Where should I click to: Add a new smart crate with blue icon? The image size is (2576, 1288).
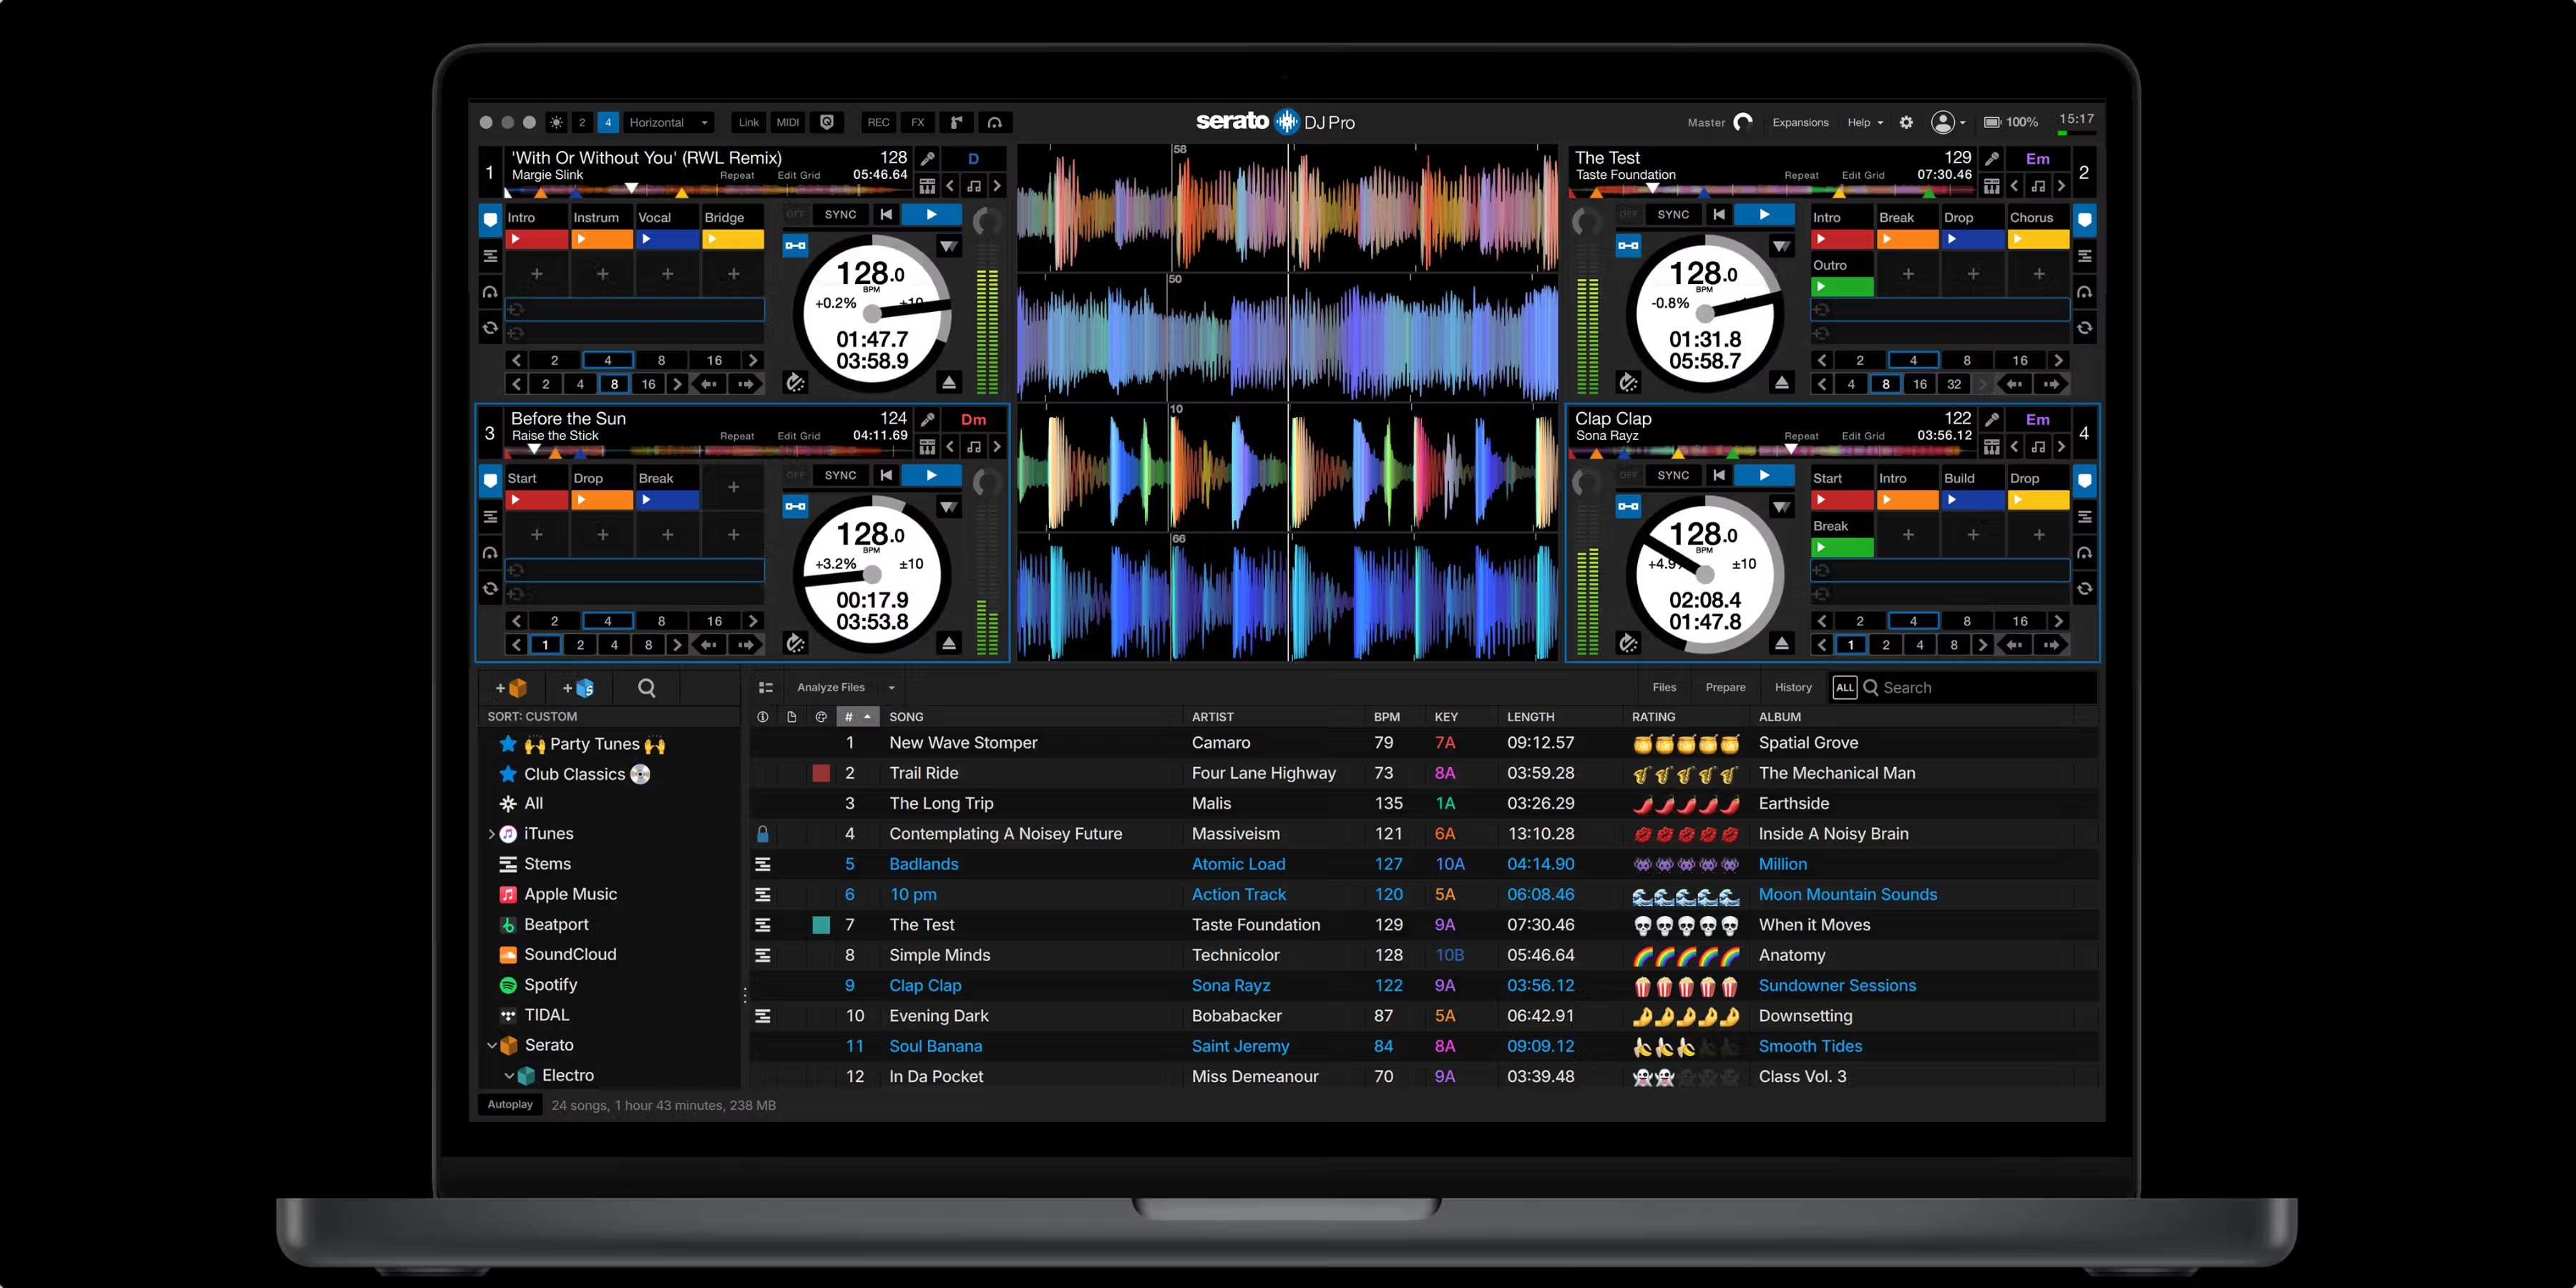[x=578, y=688]
